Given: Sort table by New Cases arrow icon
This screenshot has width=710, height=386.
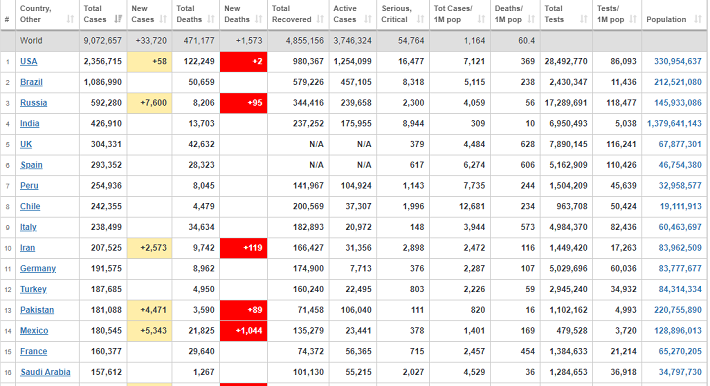Looking at the screenshot, I should pyautogui.click(x=163, y=19).
